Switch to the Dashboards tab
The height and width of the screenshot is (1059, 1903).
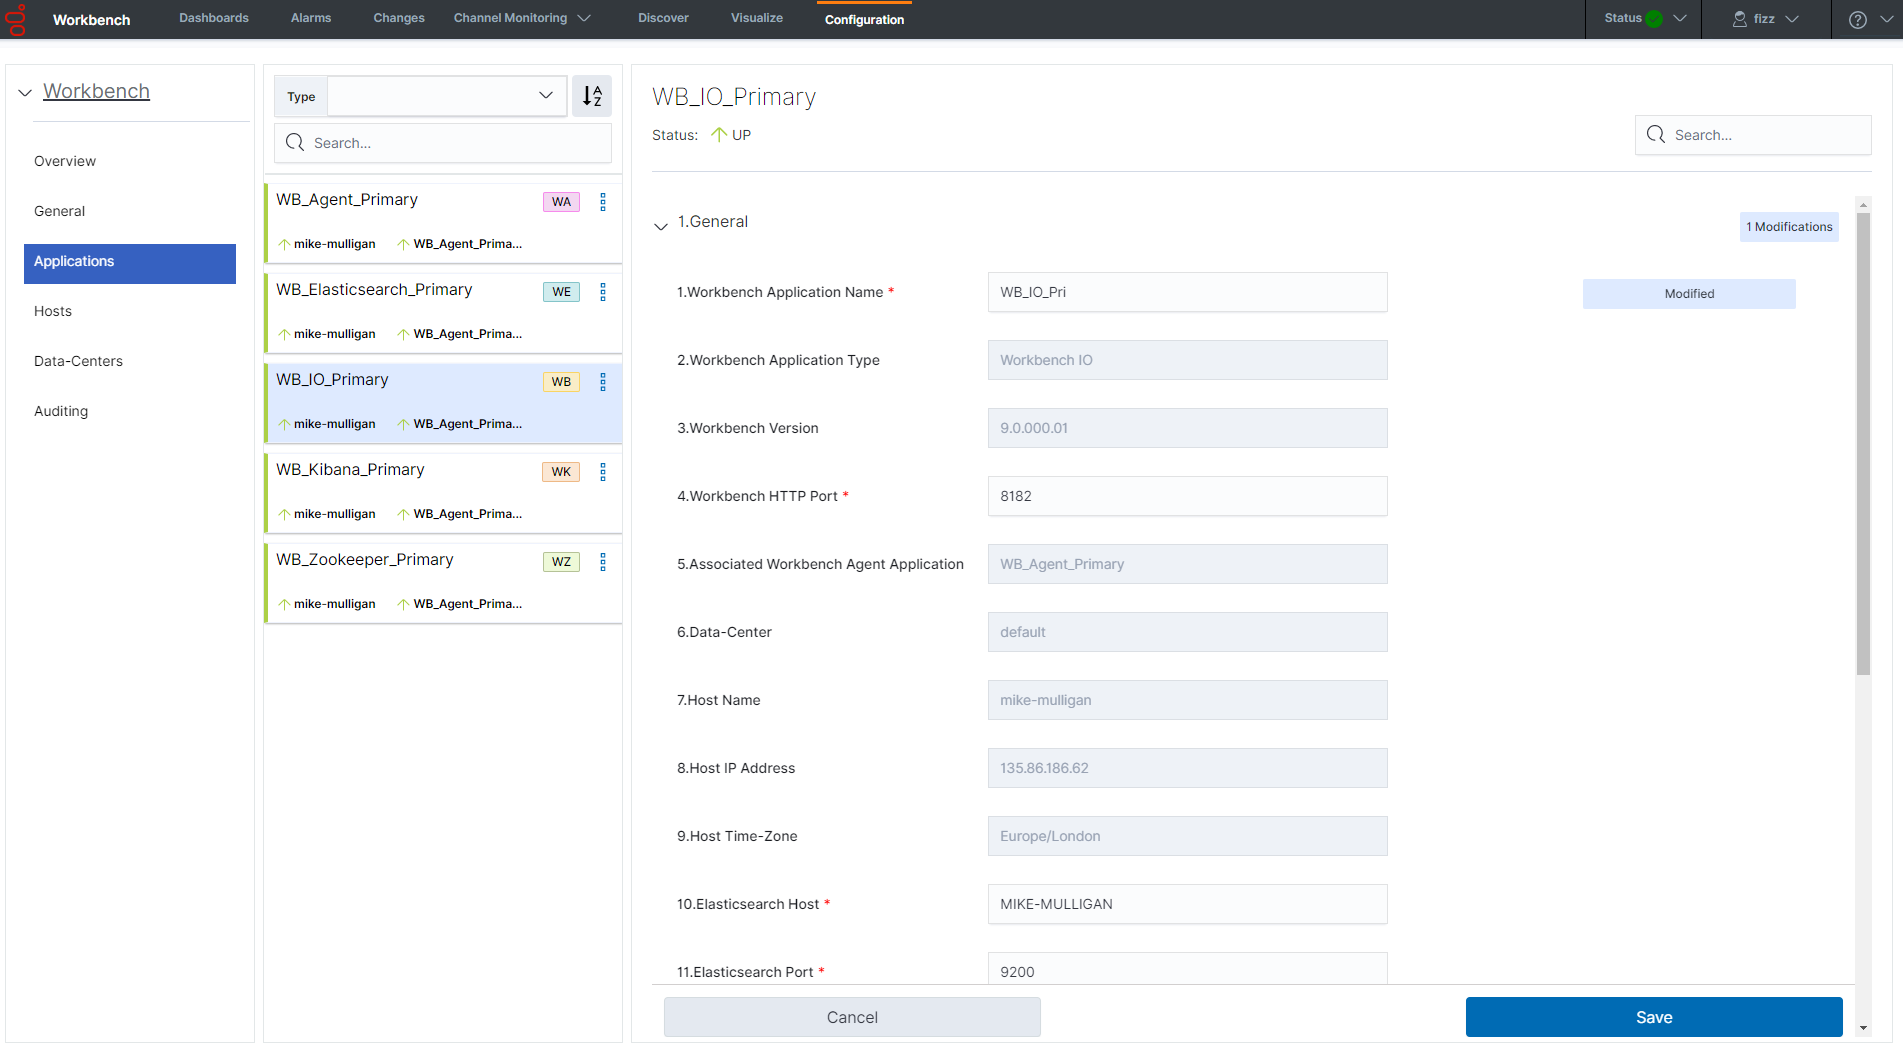point(214,18)
